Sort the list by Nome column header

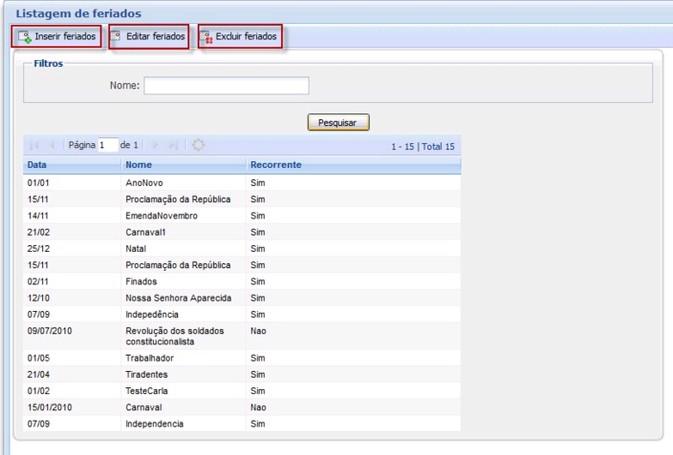[x=139, y=165]
